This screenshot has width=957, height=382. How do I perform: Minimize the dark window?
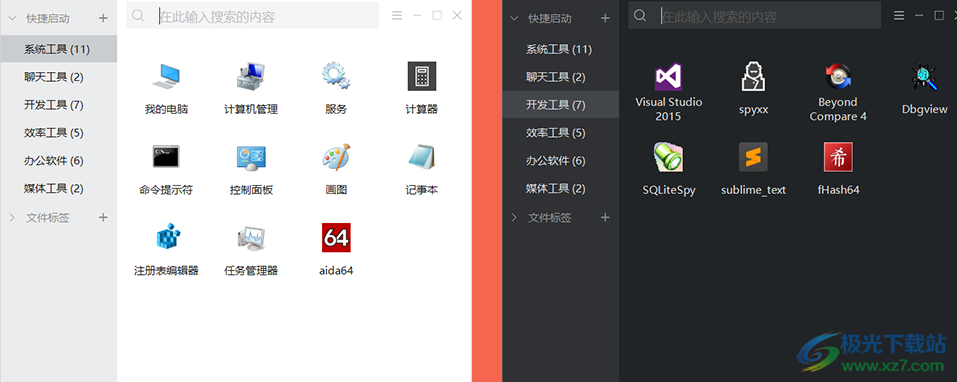[x=919, y=16]
